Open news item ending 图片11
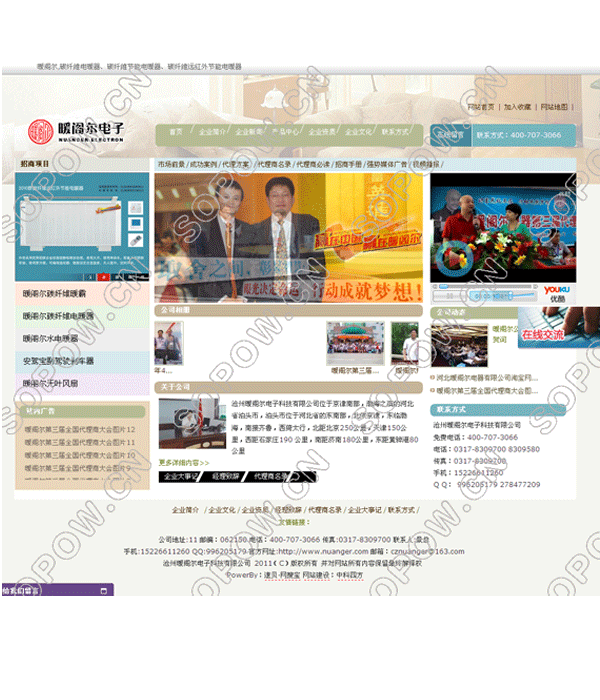600x700 pixels. point(79,442)
